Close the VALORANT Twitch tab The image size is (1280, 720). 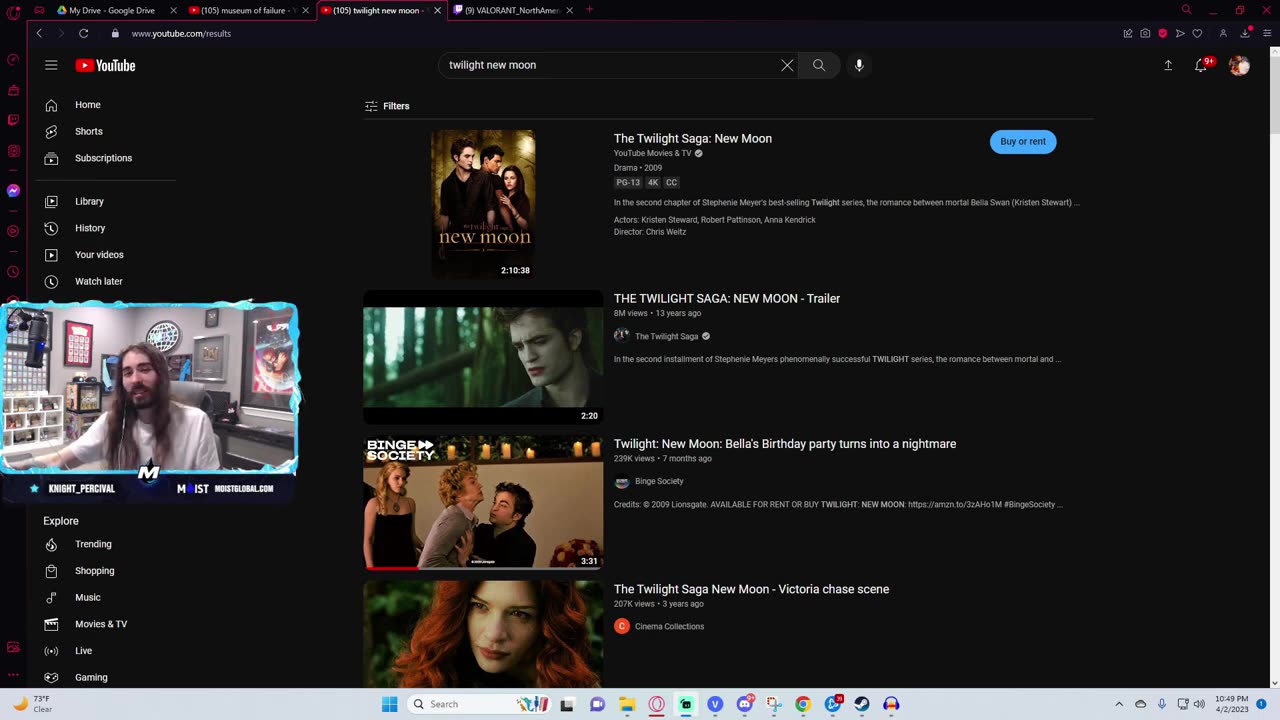click(569, 10)
